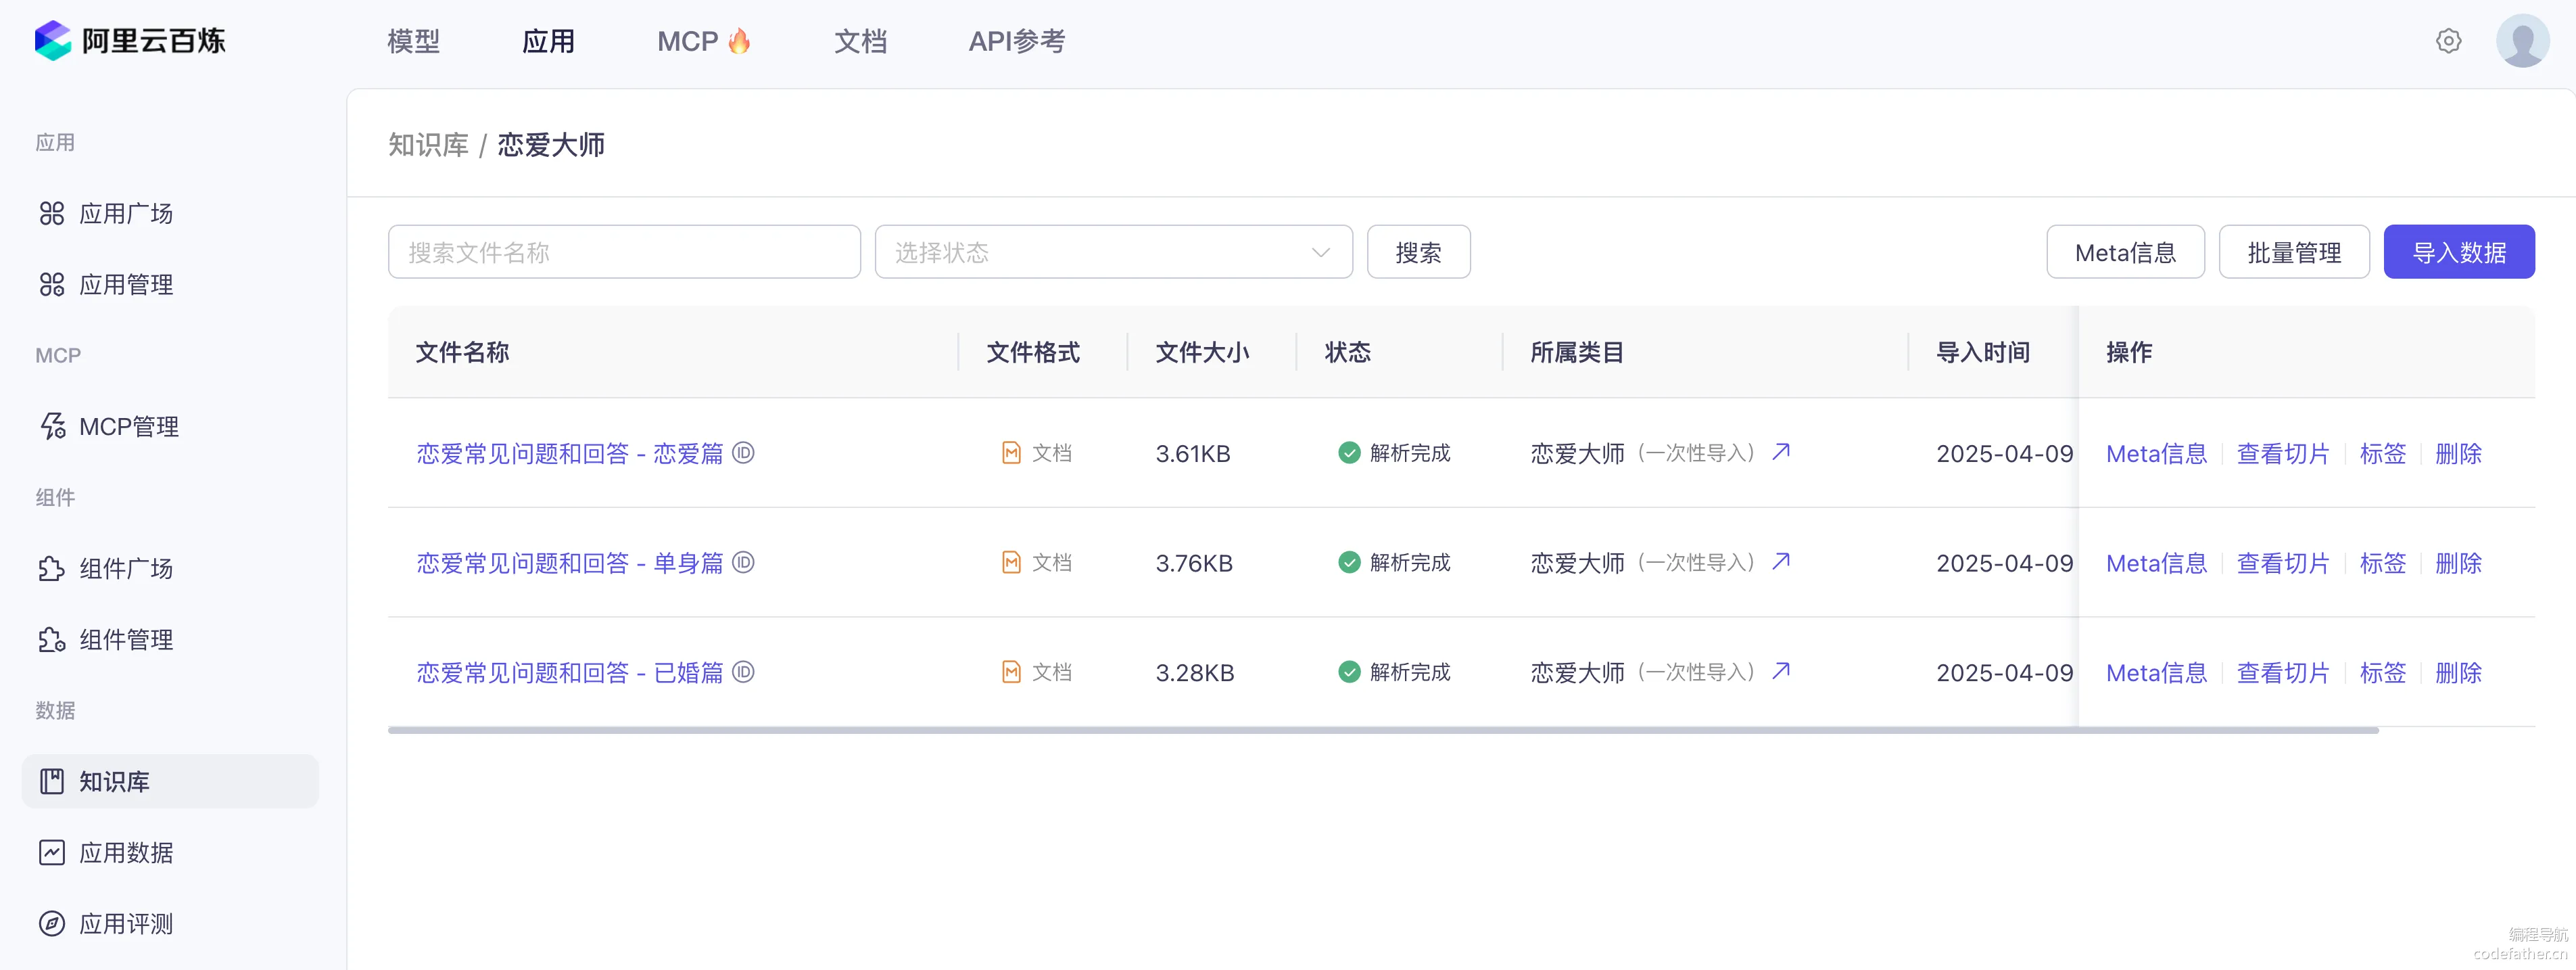Click the 导入数据 button
The width and height of the screenshot is (2576, 970).
[2458, 252]
